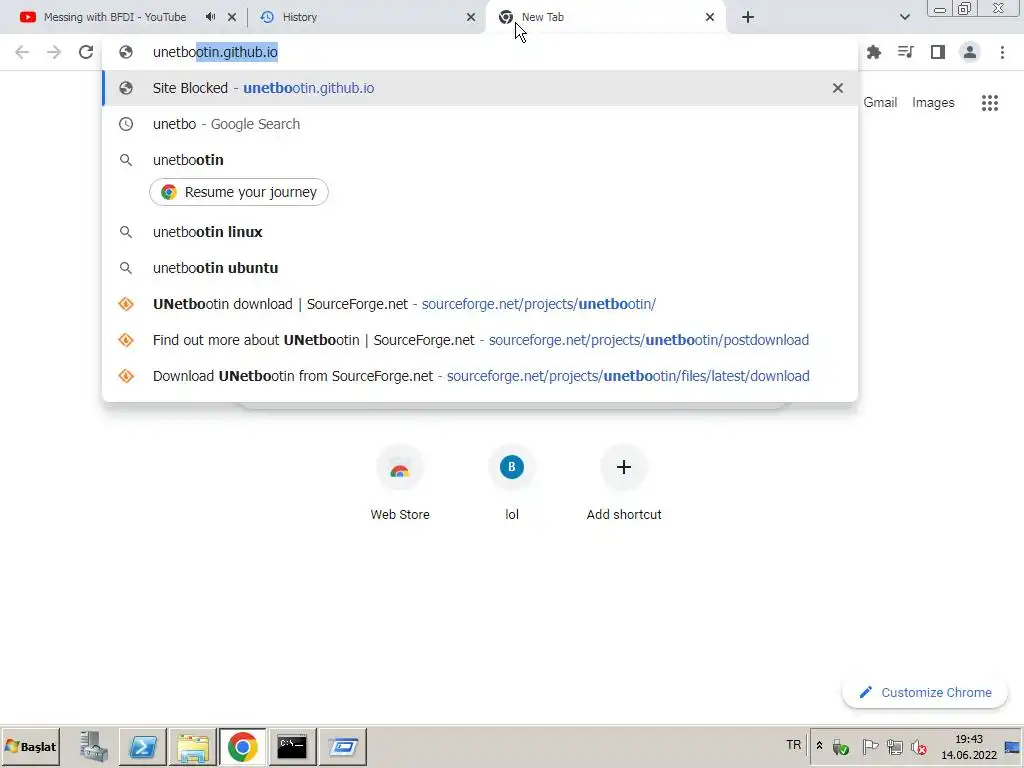Viewport: 1024px width, 768px height.
Task: Switch to Messing with BFDI YouTube tab
Action: point(114,17)
